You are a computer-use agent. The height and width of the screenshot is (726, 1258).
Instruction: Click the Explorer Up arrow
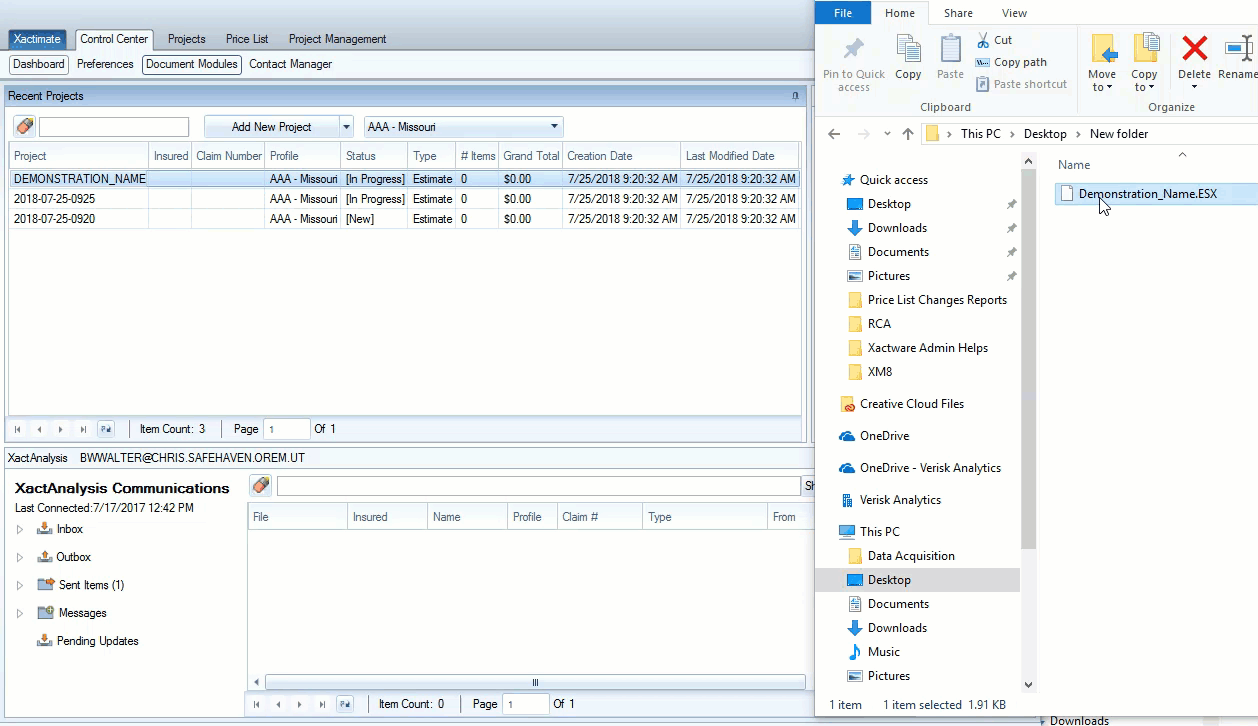pyautogui.click(x=908, y=134)
